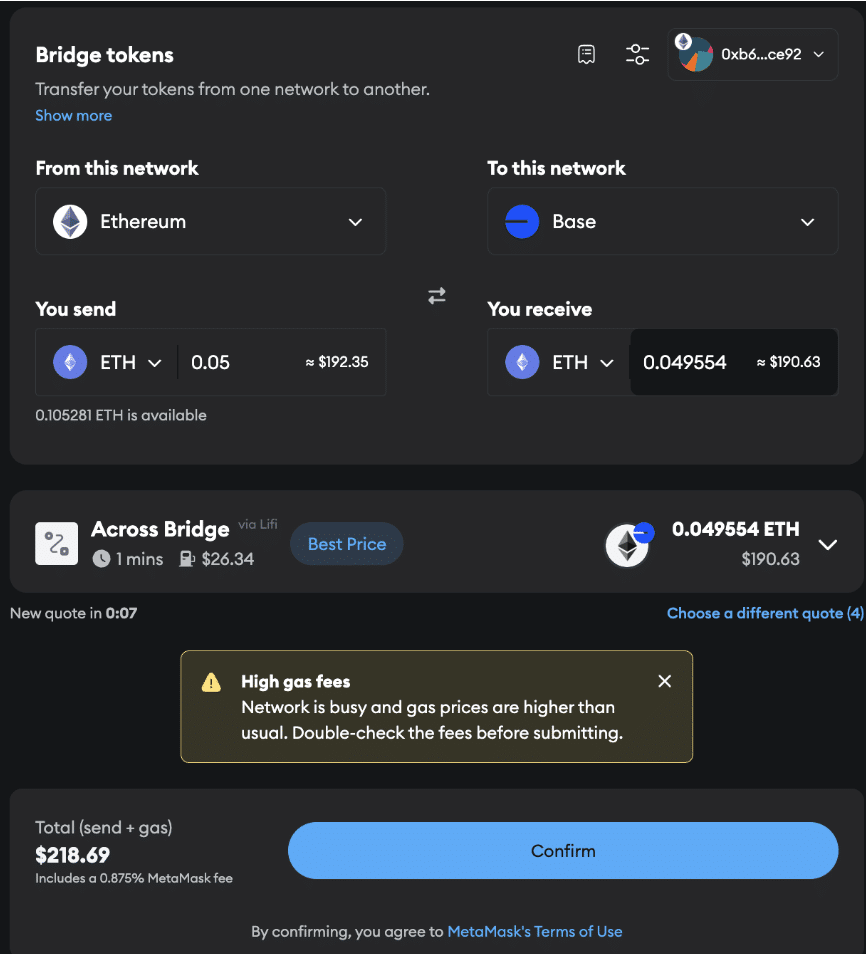The height and width of the screenshot is (954, 866).
Task: Open the account selector 0xb6...ce92
Action: click(753, 54)
